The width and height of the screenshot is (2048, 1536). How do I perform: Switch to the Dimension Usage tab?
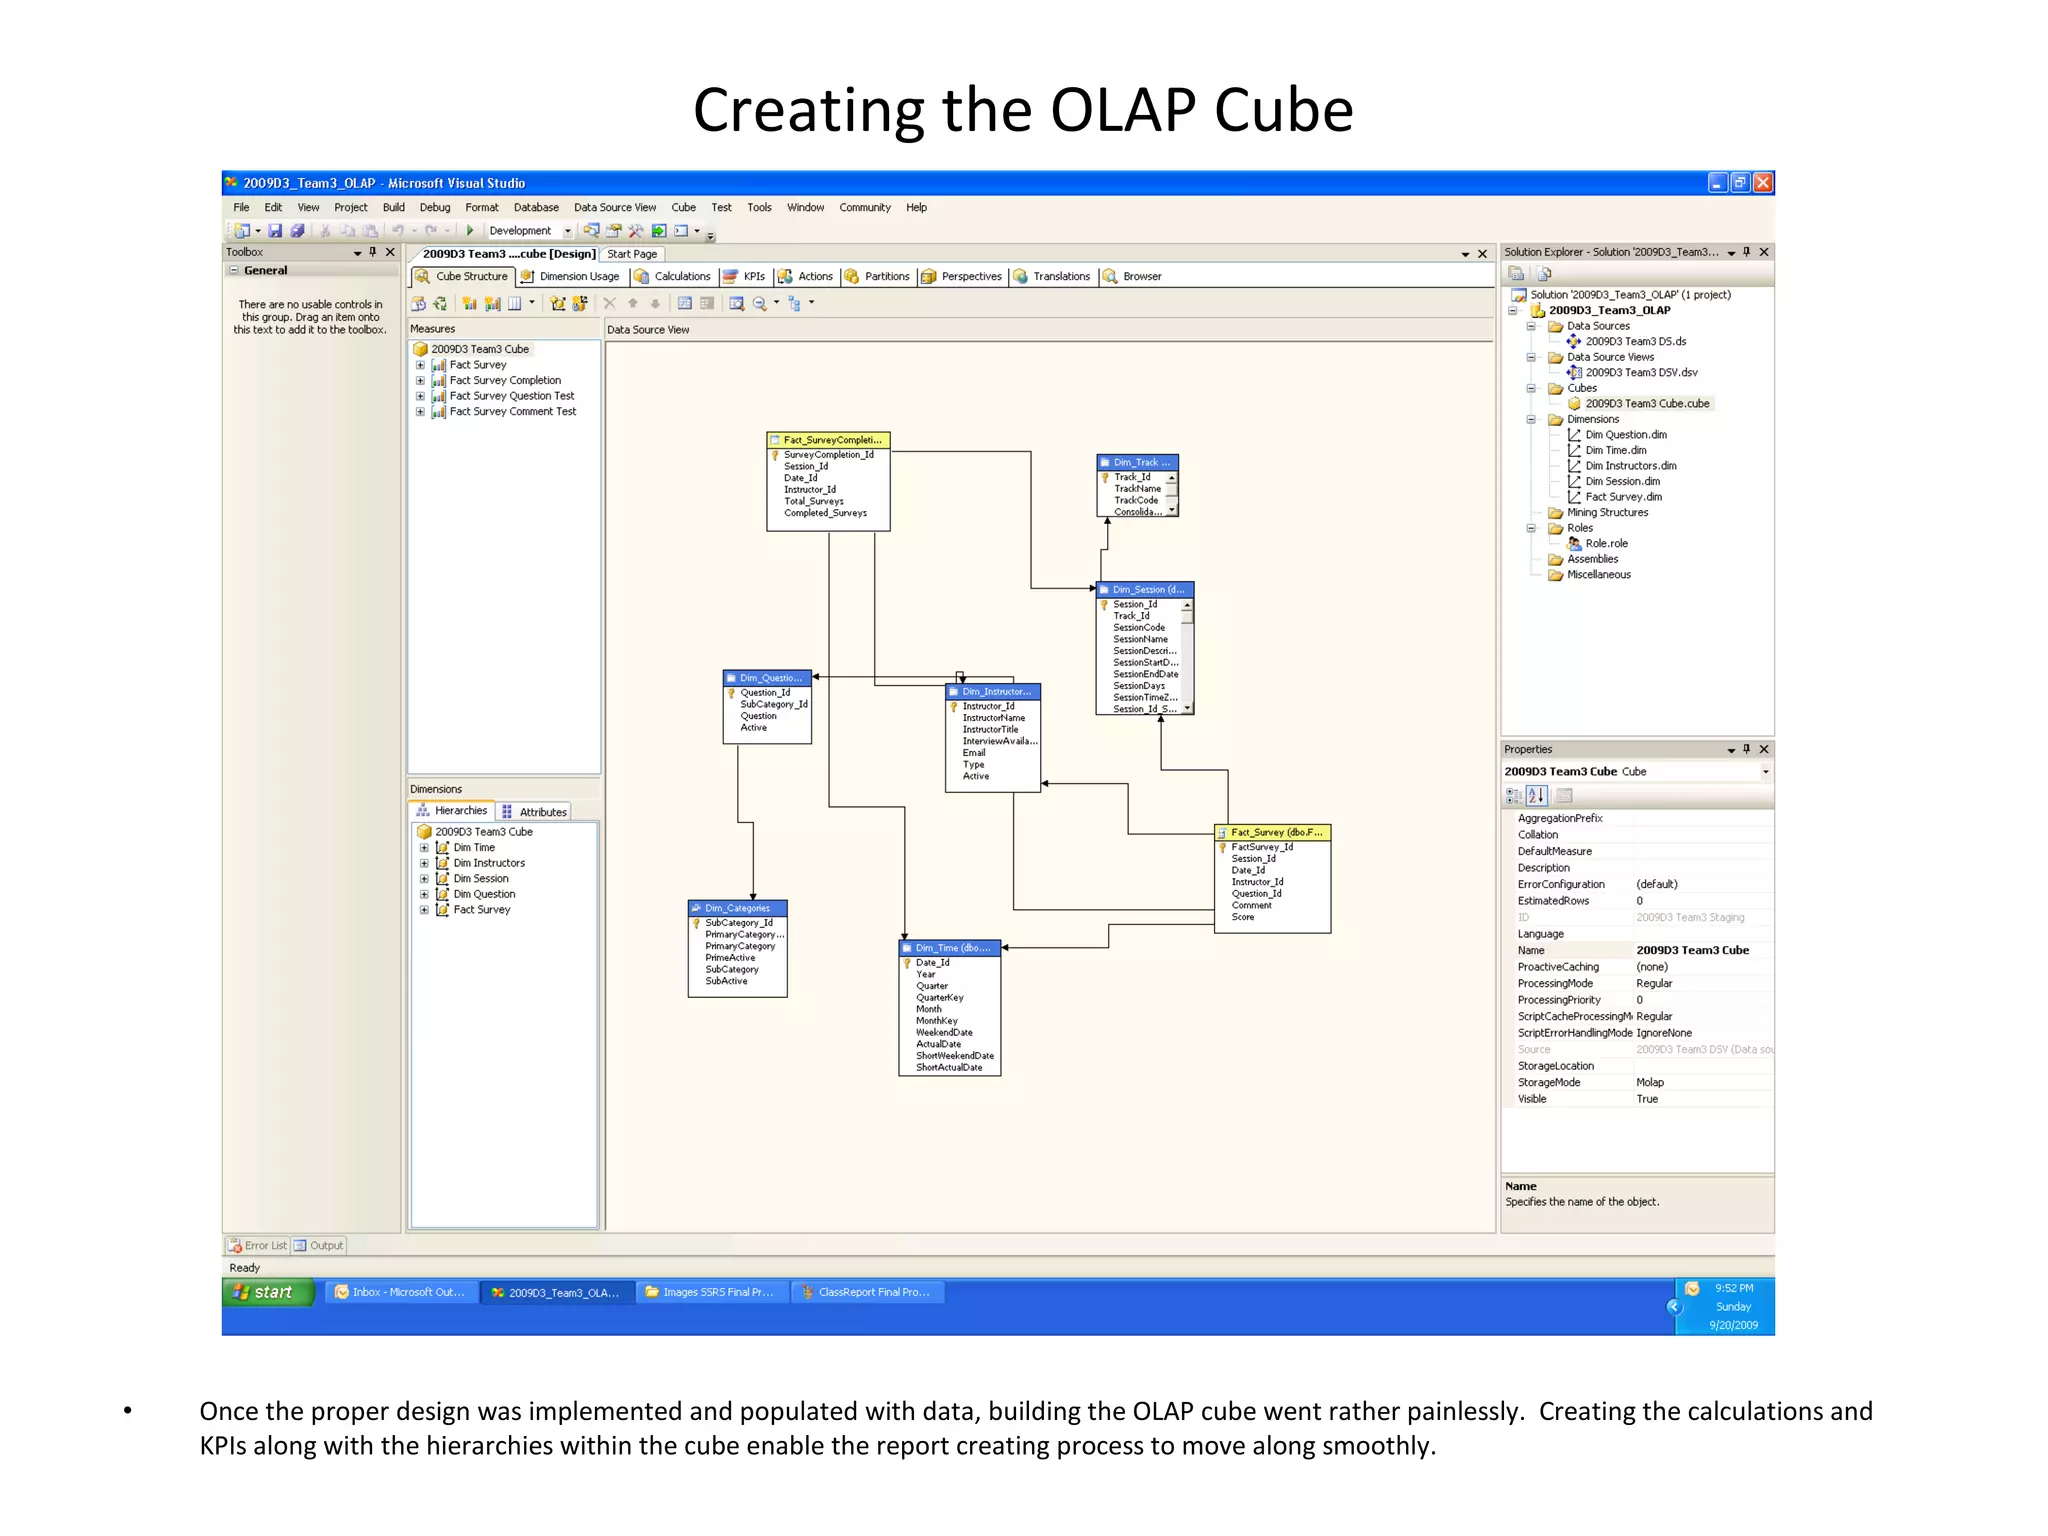570,276
